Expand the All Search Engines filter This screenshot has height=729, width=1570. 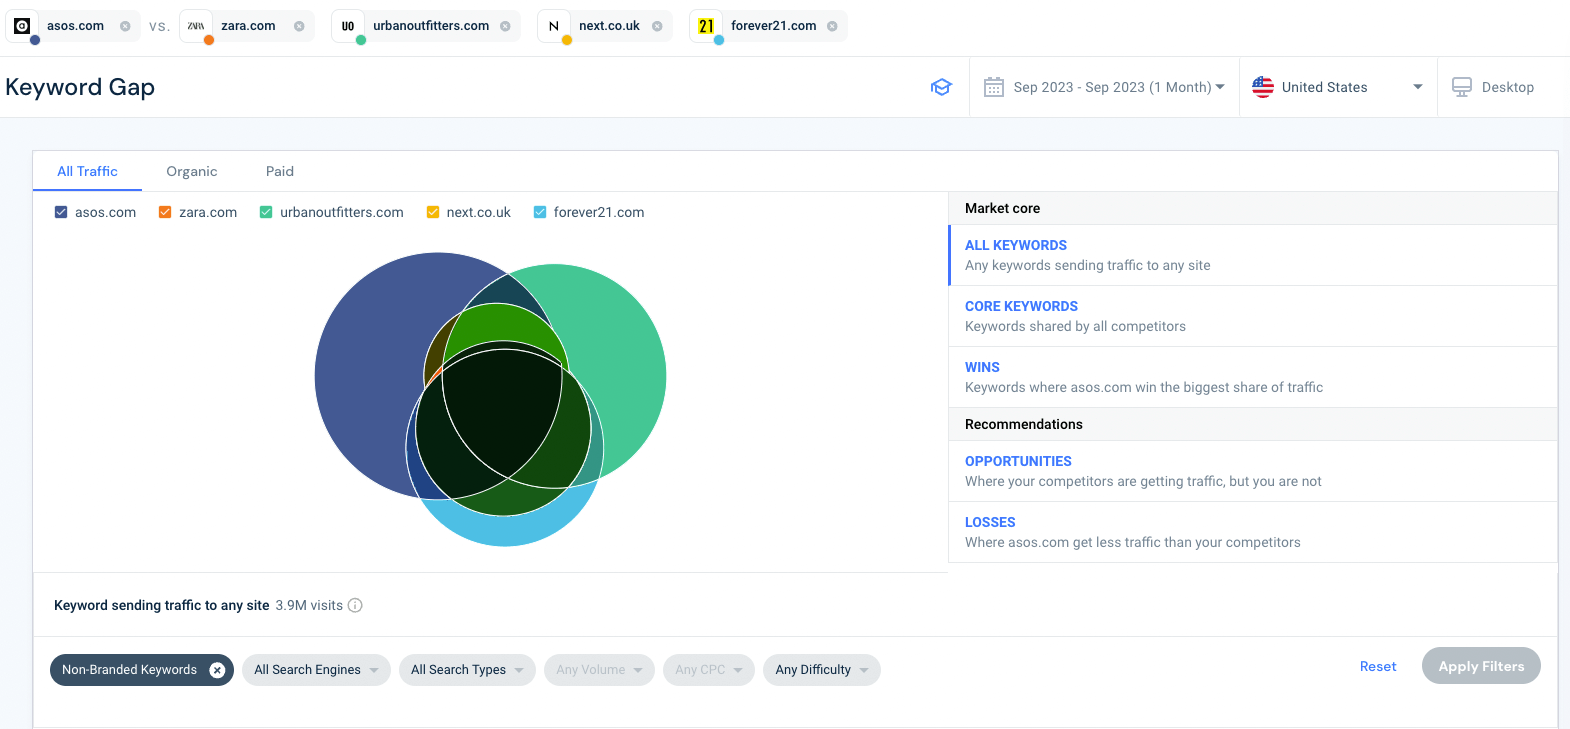(x=316, y=670)
